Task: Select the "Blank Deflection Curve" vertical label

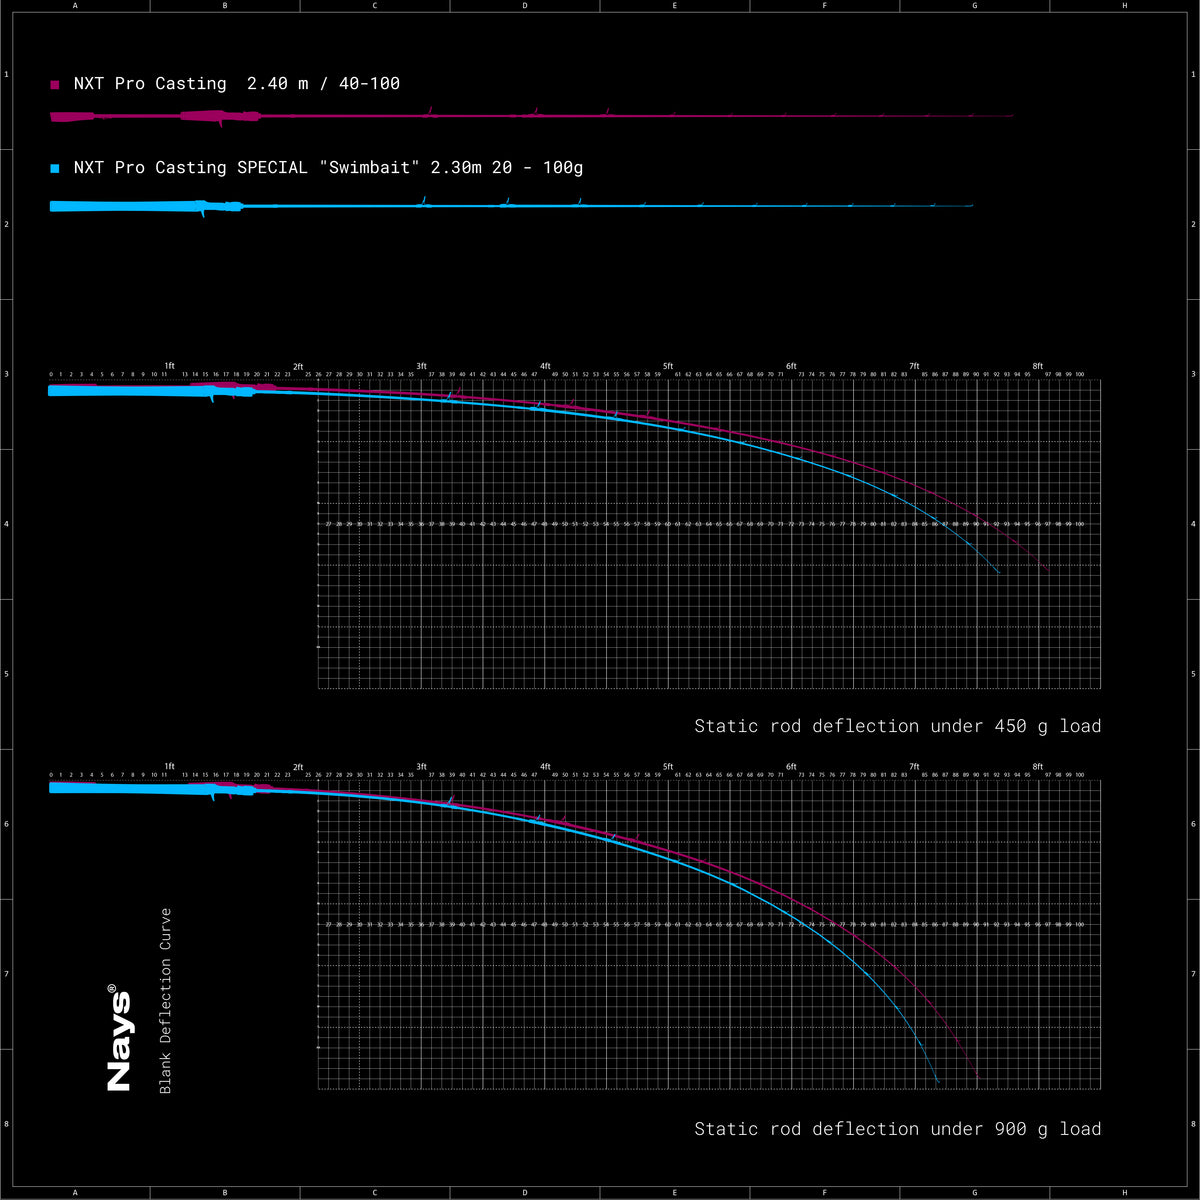Action: point(166,1001)
